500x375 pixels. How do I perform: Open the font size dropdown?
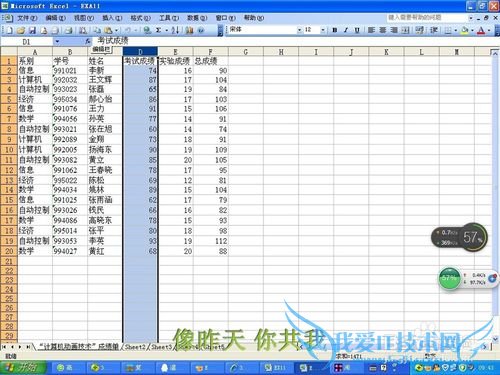click(x=323, y=30)
